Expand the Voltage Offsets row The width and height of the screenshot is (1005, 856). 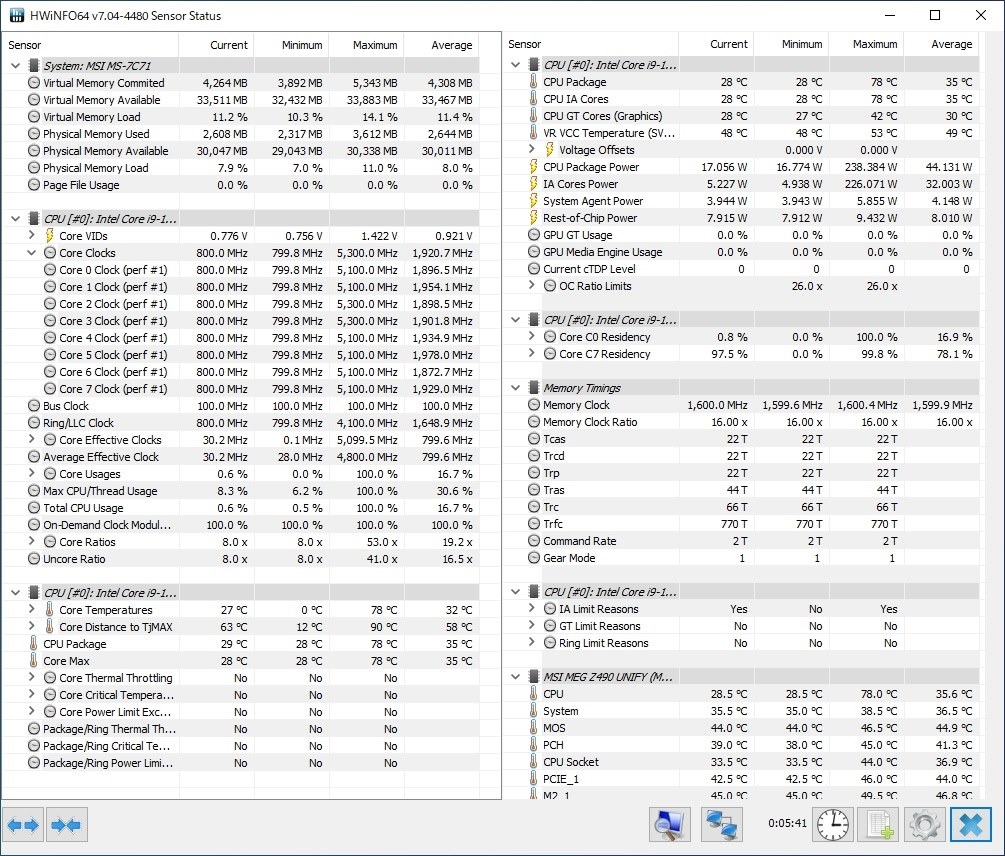point(531,149)
